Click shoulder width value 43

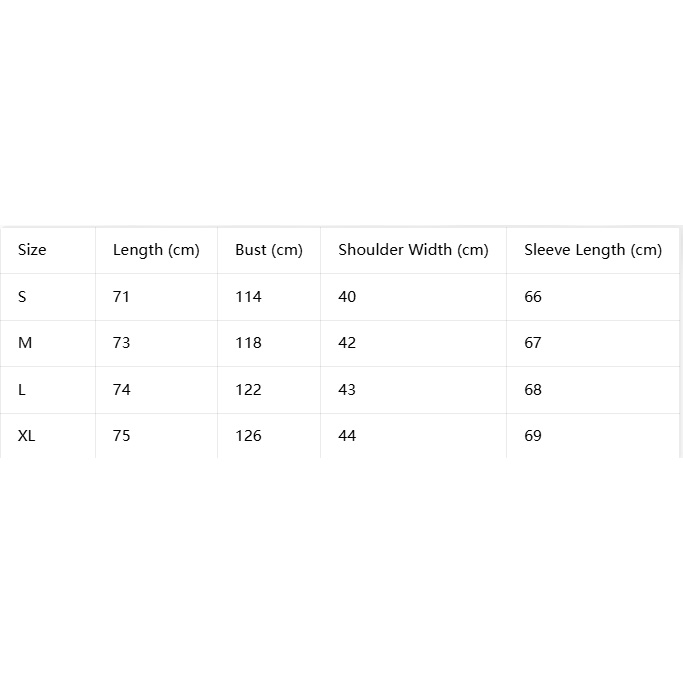pyautogui.click(x=347, y=389)
